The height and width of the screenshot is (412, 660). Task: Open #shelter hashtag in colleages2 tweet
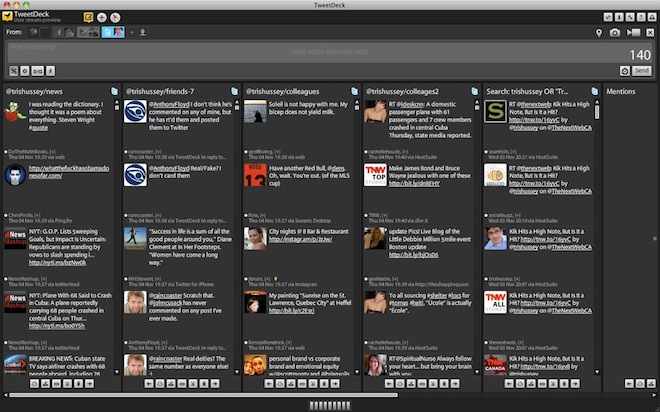tap(437, 295)
